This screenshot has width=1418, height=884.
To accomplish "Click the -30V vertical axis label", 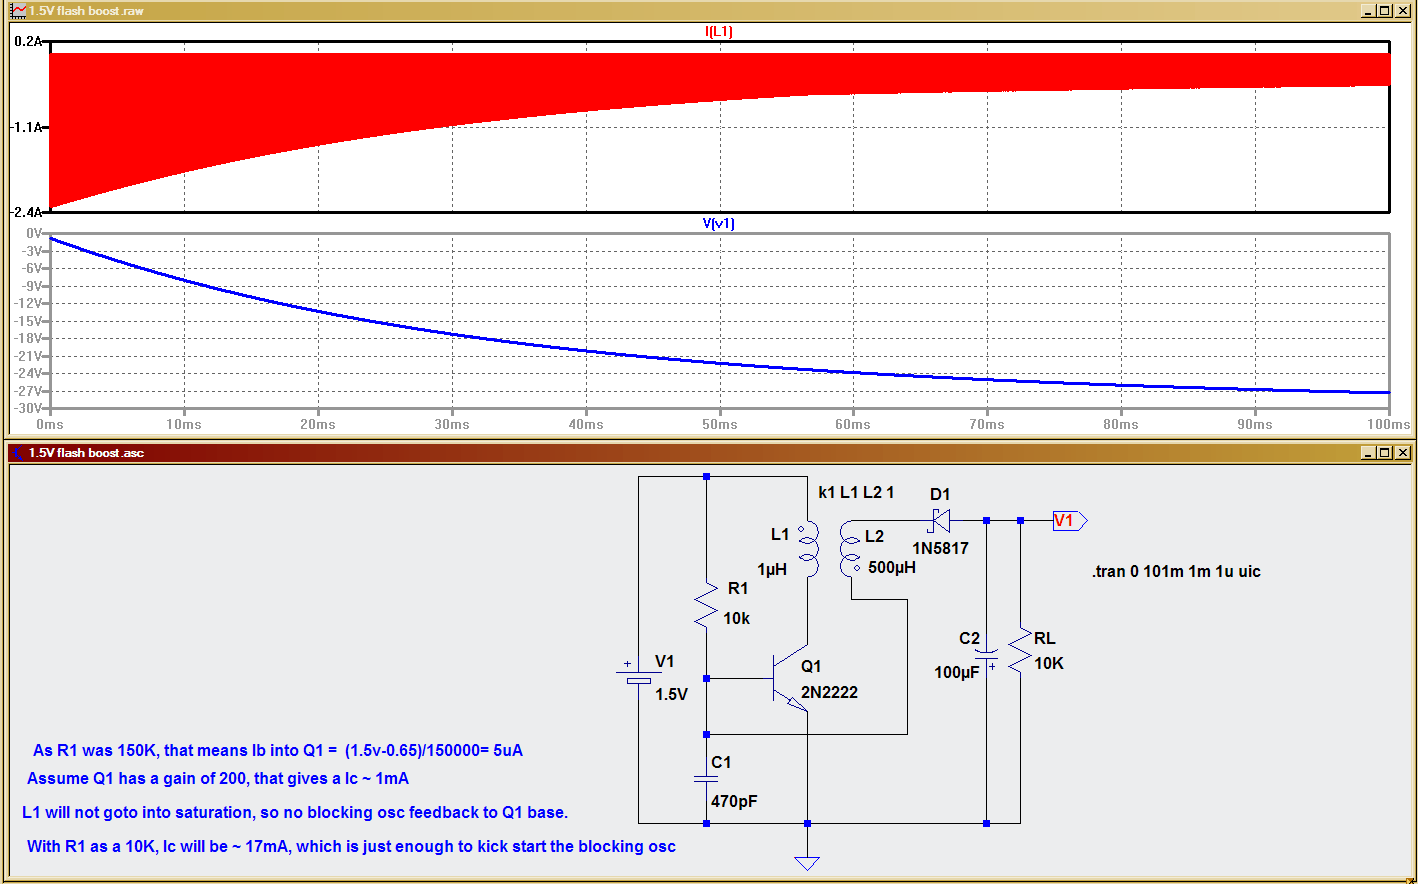I will tap(28, 409).
